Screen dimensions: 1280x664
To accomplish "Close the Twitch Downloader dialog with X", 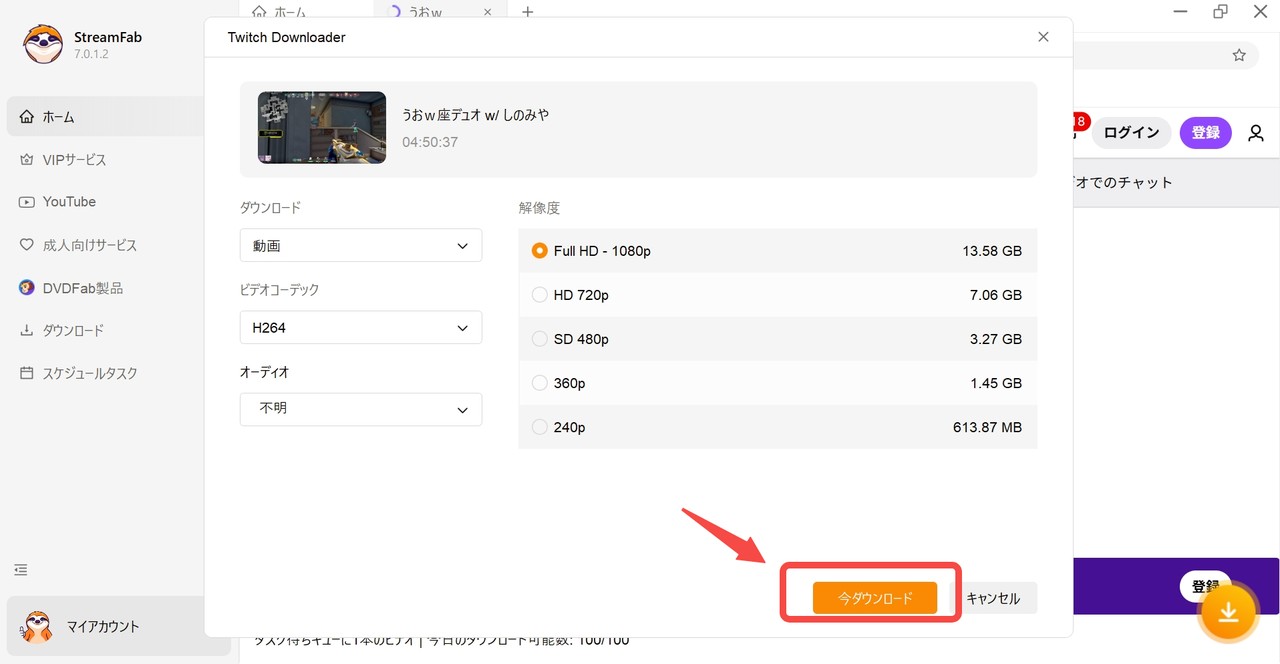I will click(x=1043, y=37).
